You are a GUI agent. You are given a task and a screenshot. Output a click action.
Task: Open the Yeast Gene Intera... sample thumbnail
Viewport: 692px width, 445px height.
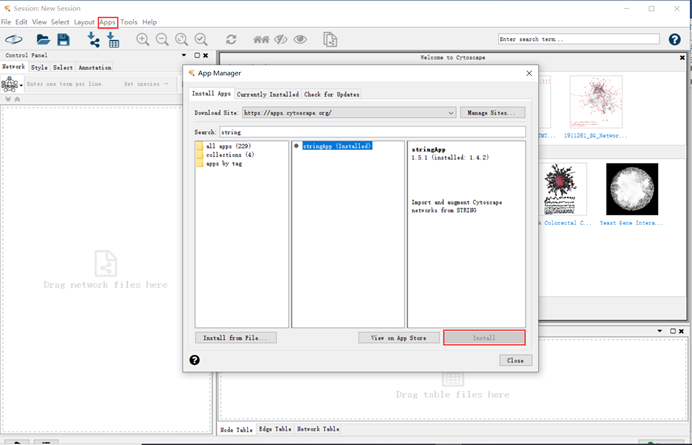632,189
